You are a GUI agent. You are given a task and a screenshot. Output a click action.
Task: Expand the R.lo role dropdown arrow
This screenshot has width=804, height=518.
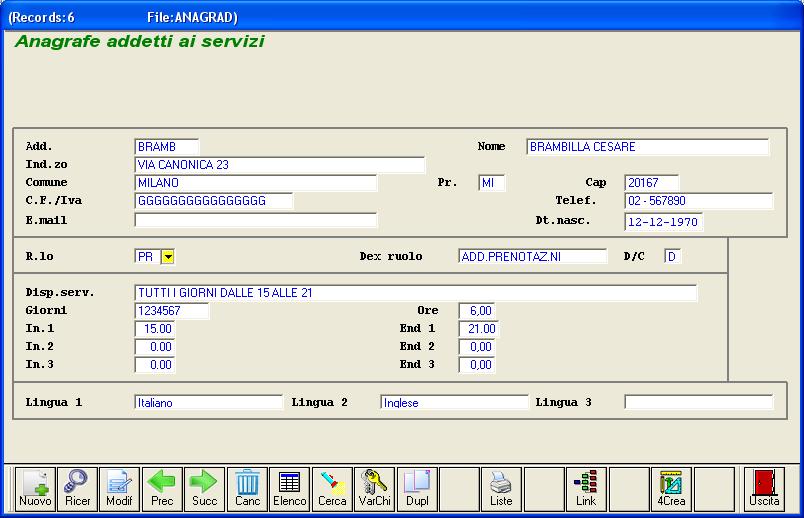pos(168,256)
